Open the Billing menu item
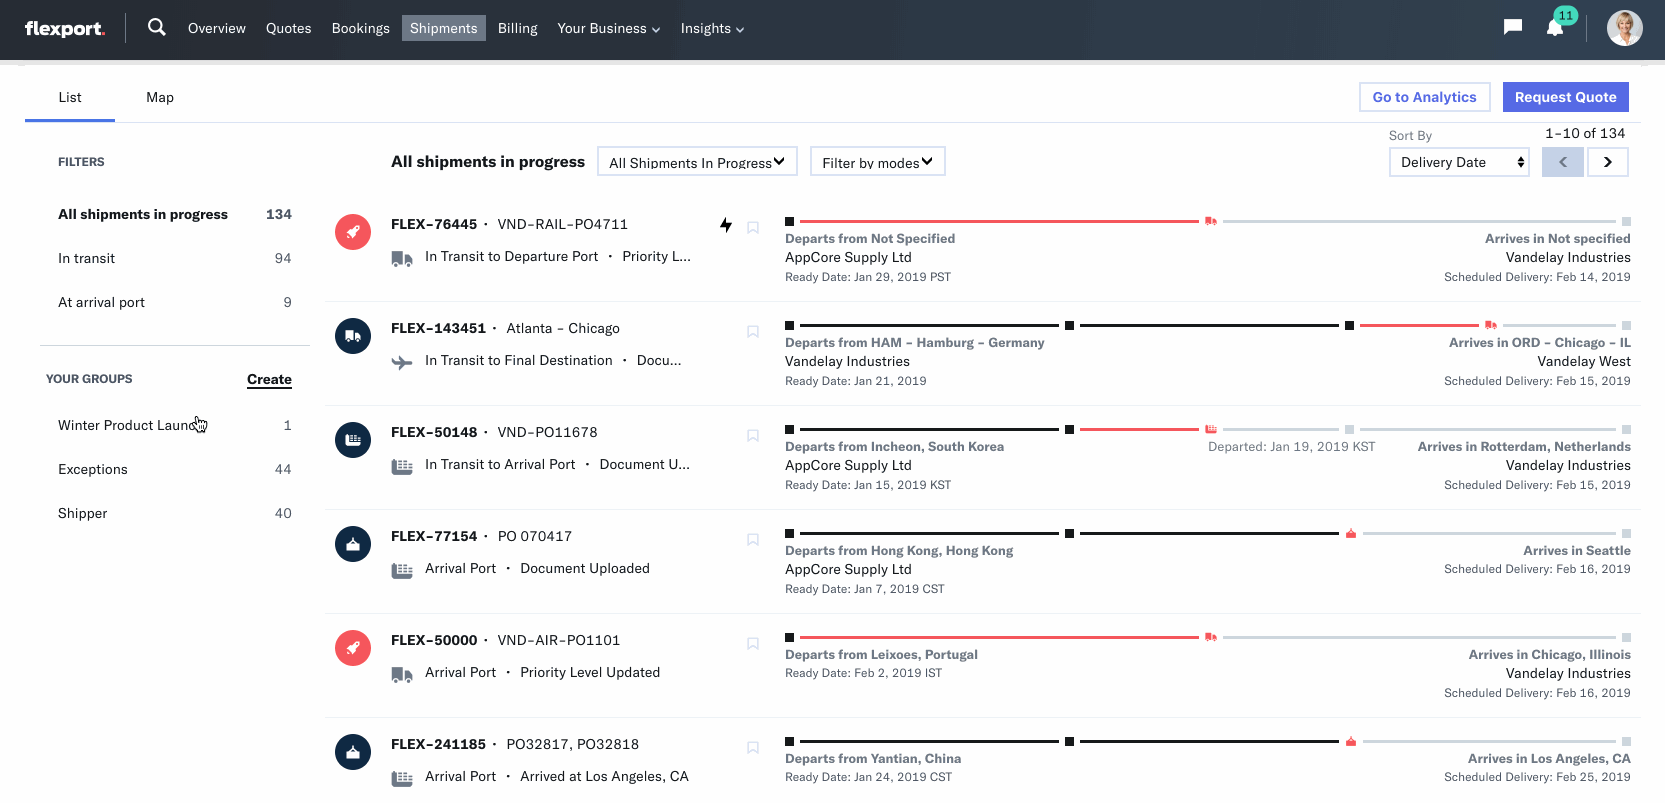Screen dimensions: 1665x803 point(517,28)
